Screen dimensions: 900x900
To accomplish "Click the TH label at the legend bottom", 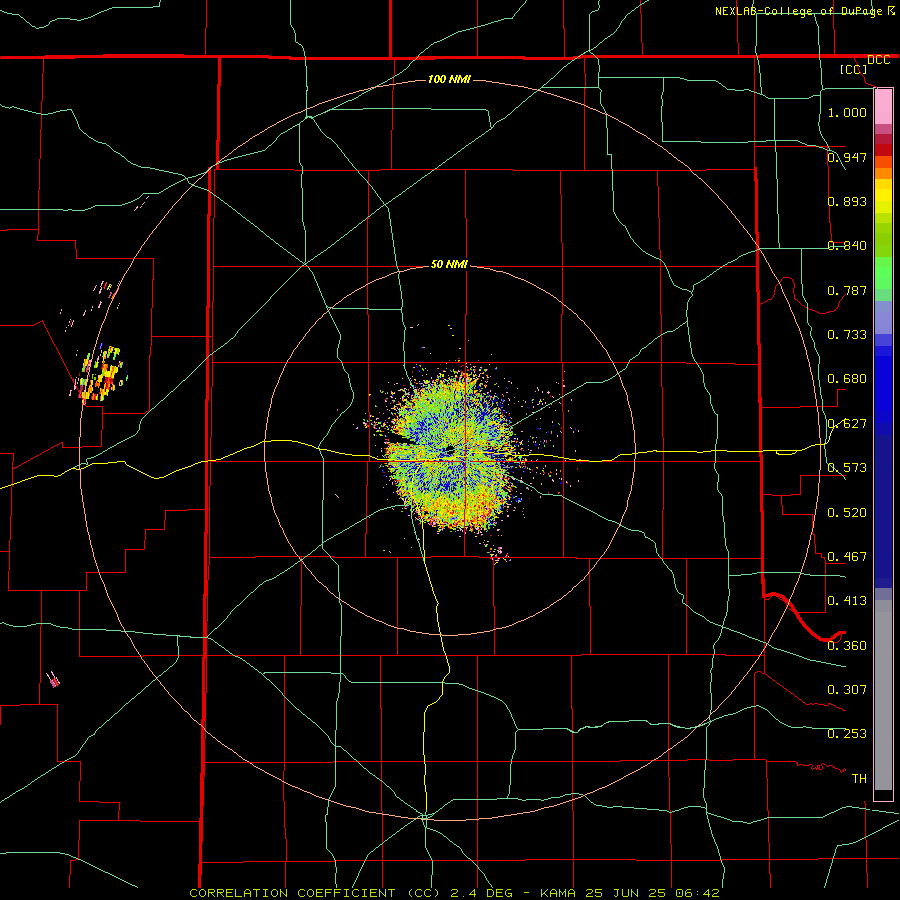I will (x=859, y=778).
